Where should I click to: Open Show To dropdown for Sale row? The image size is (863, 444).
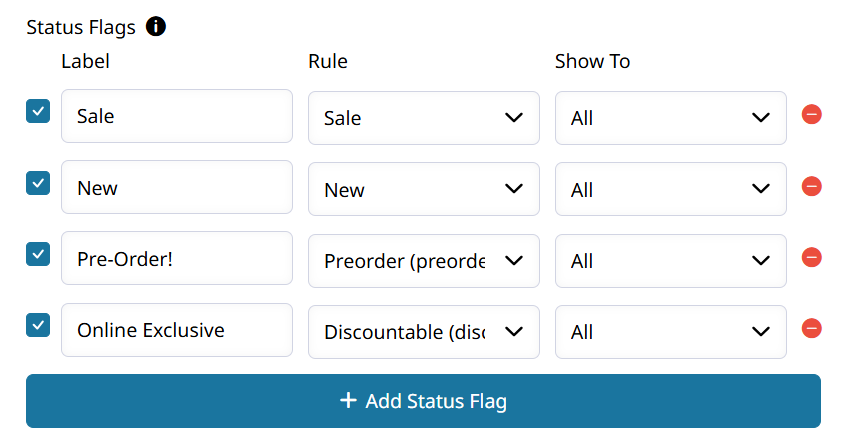(670, 118)
